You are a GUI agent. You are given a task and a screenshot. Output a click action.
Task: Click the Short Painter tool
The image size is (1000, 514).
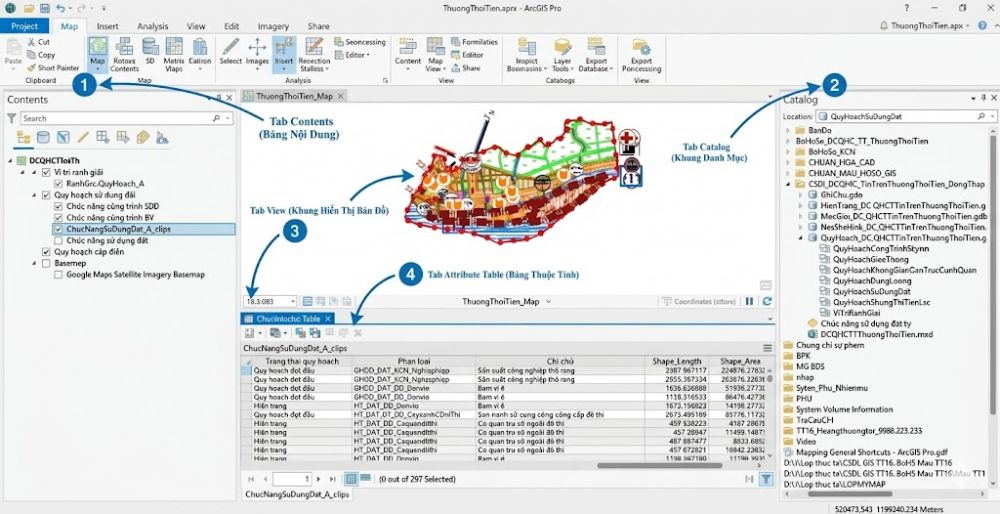pos(53,68)
